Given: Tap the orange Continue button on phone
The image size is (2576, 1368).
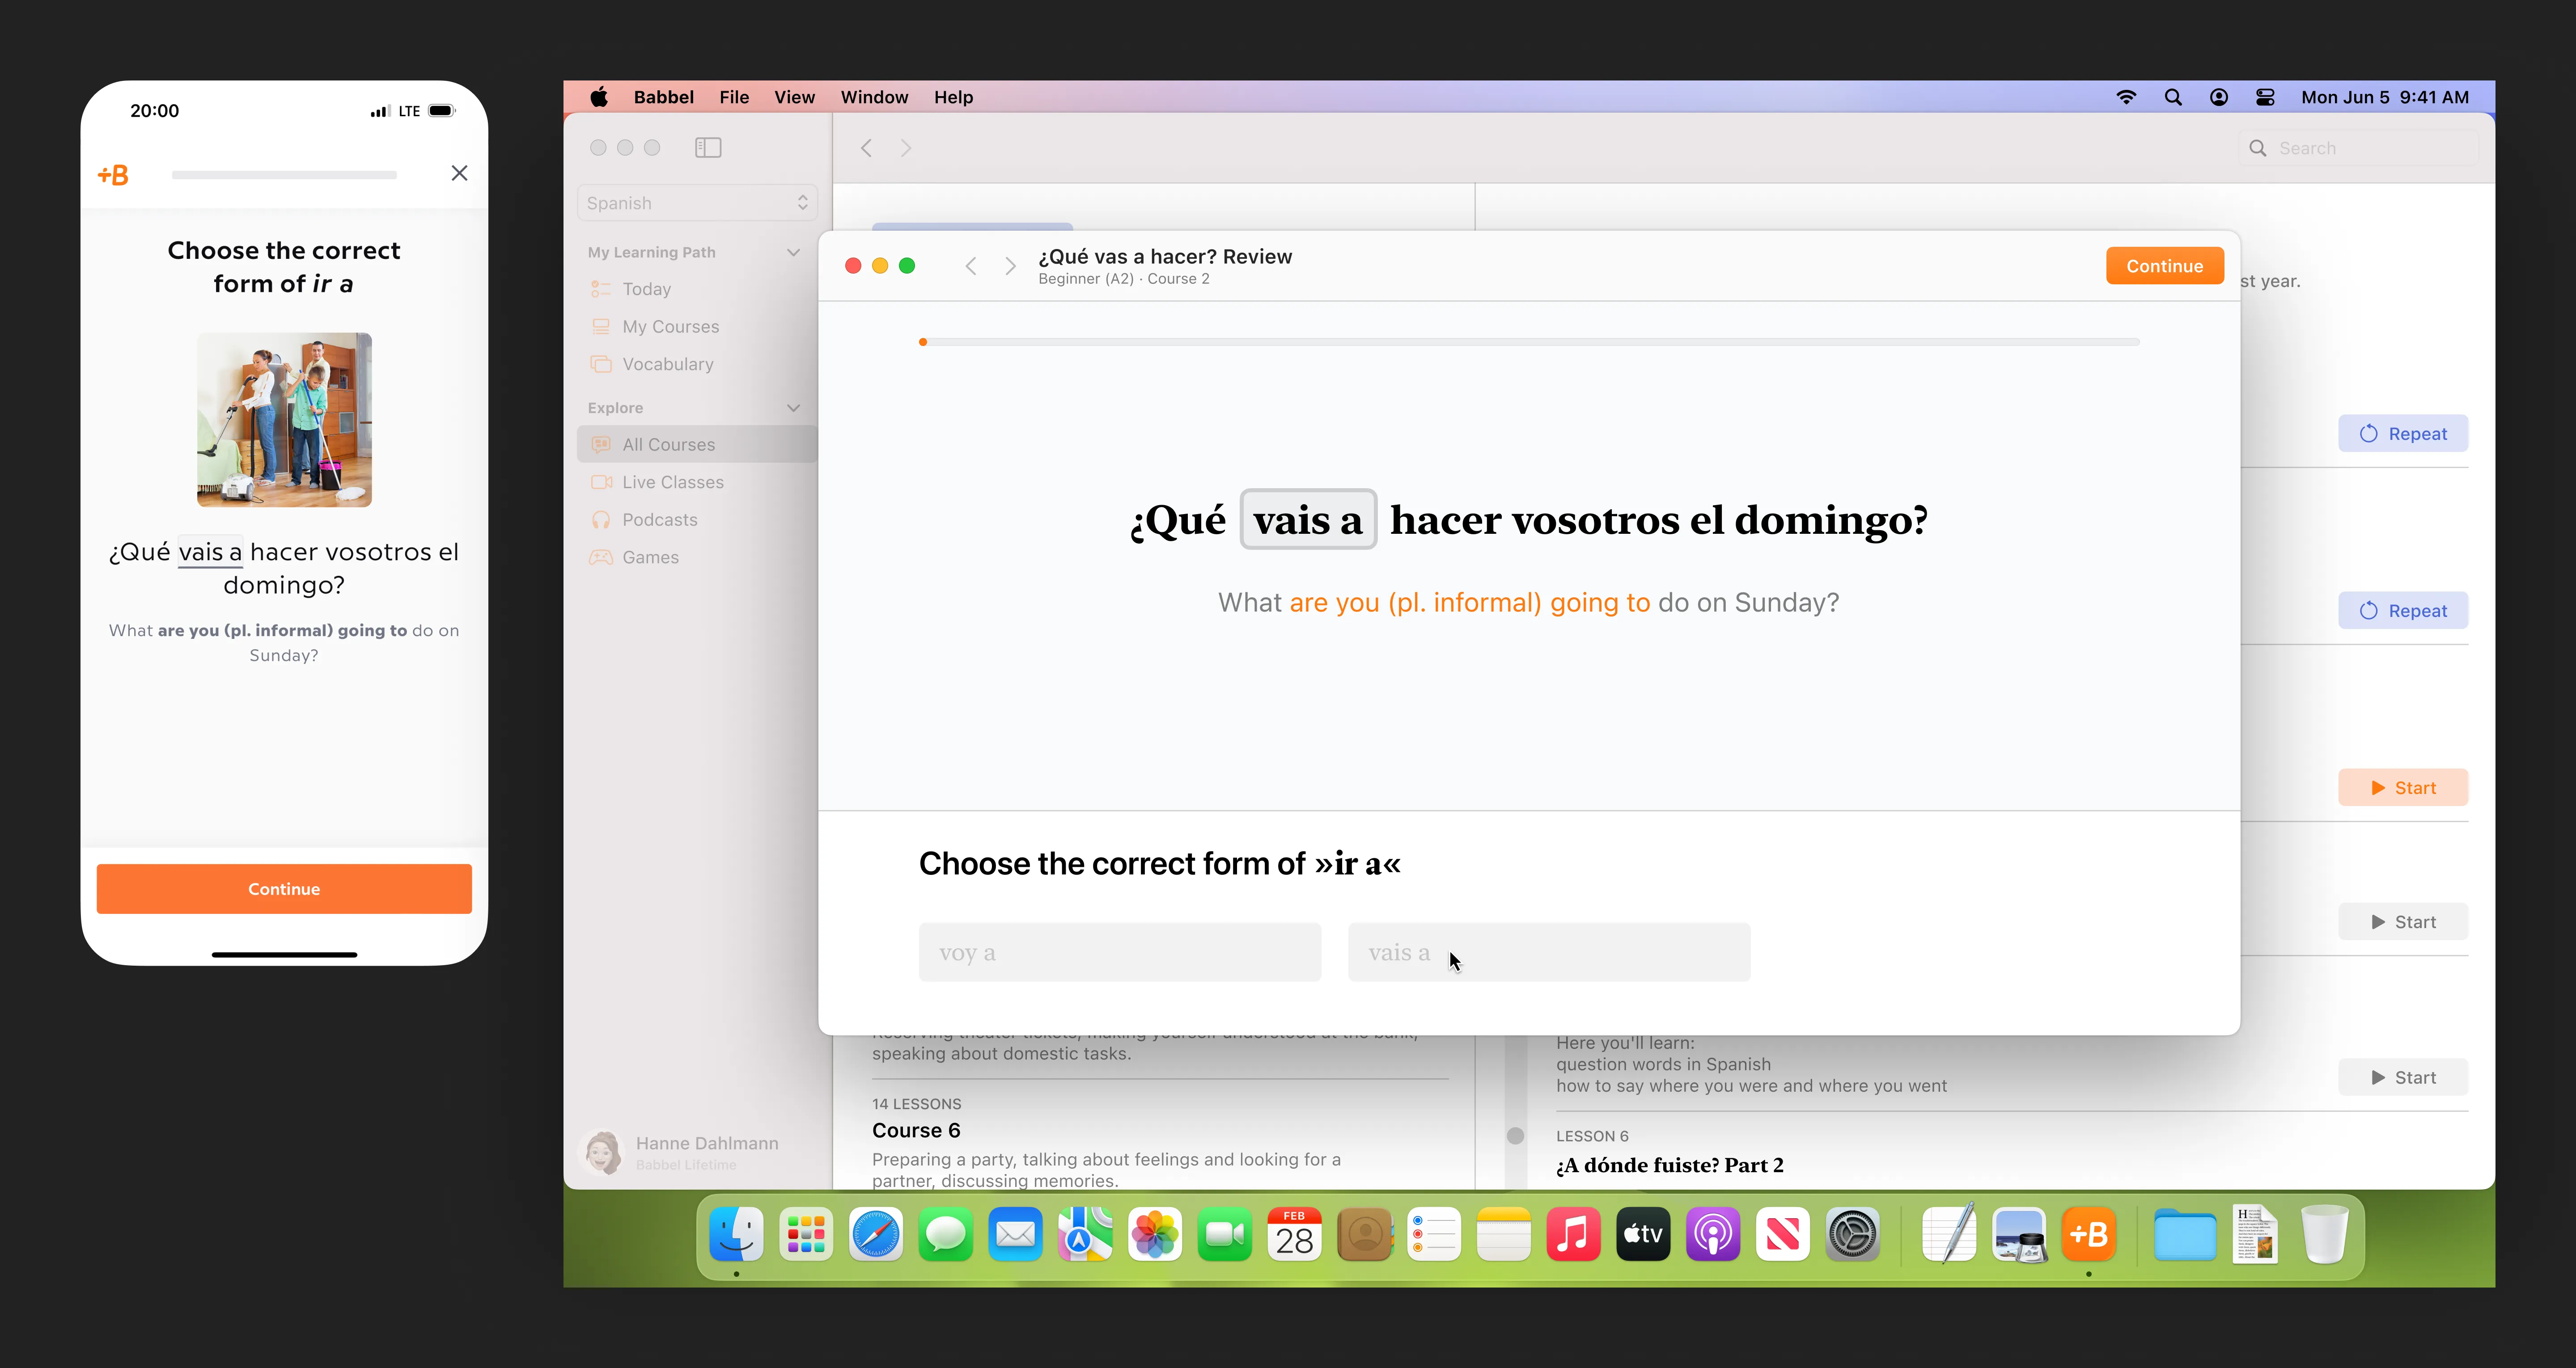Looking at the screenshot, I should point(284,889).
